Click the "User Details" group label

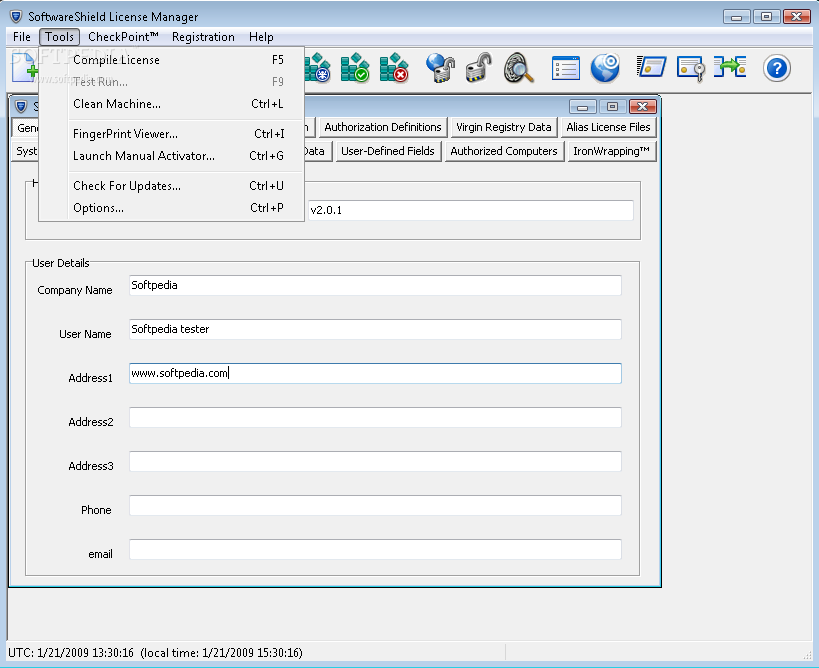(61, 263)
